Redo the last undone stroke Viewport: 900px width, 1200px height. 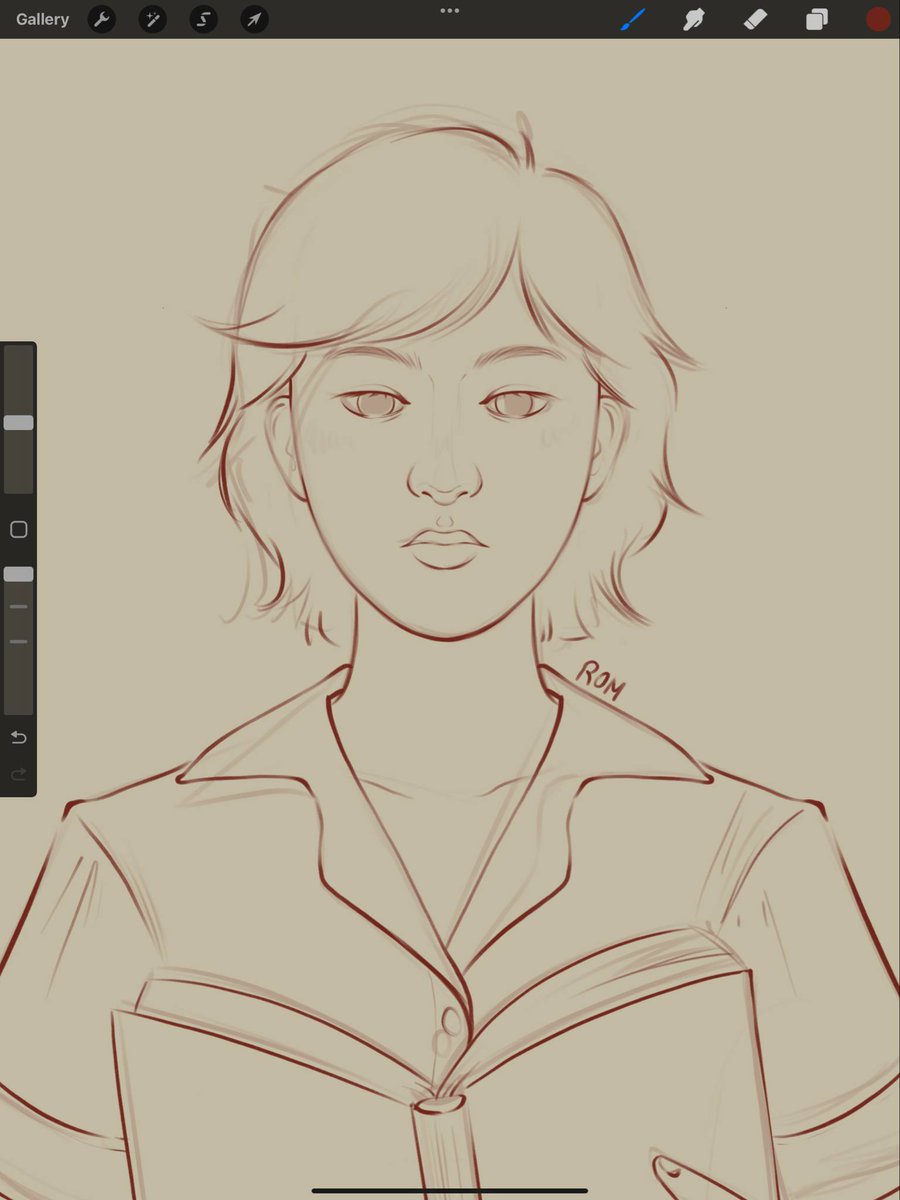click(x=18, y=774)
